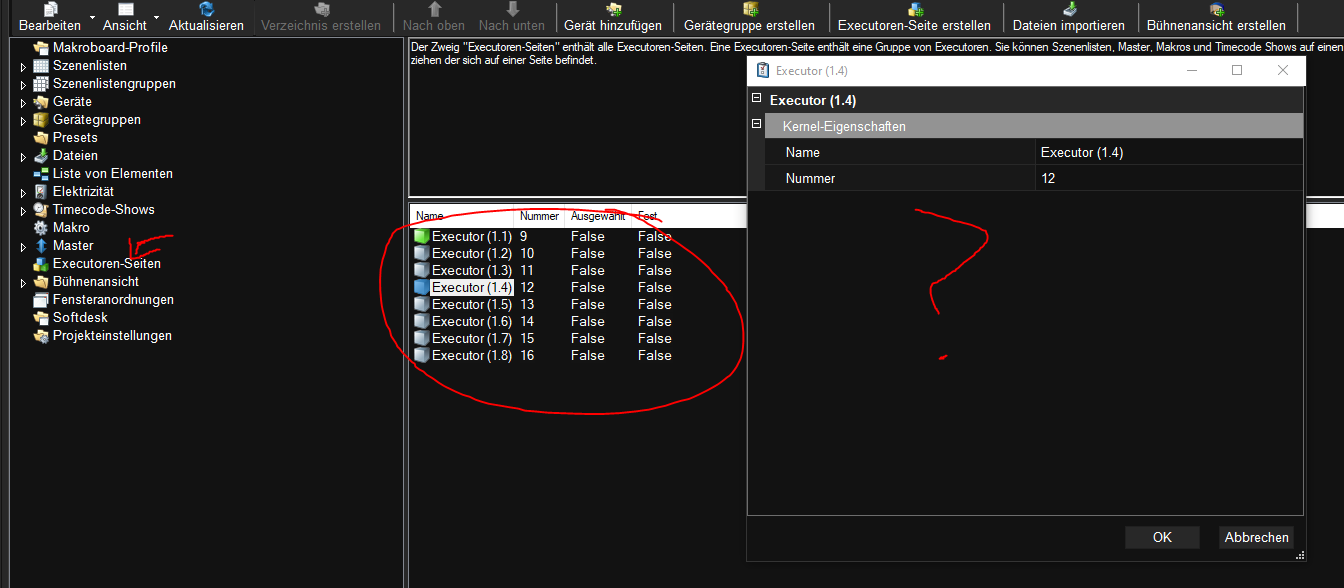Click the Nummer field value 12
The height and width of the screenshot is (588, 1344).
pos(1168,179)
